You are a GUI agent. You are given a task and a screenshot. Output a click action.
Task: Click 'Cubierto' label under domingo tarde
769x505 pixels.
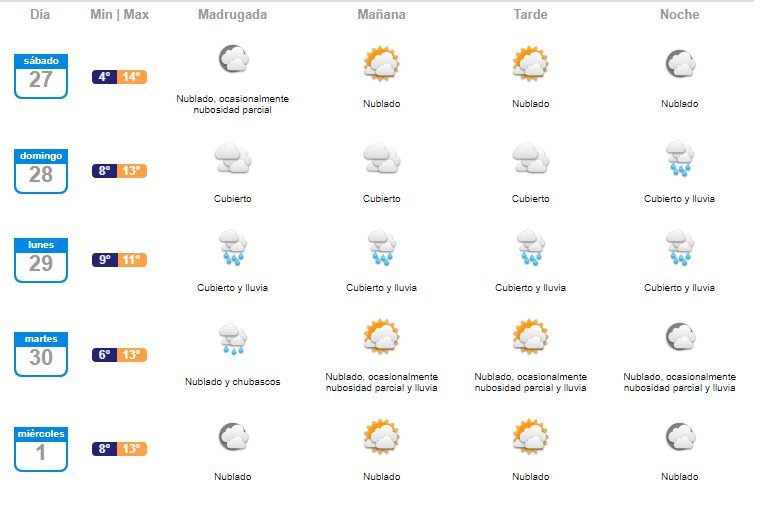pos(531,199)
